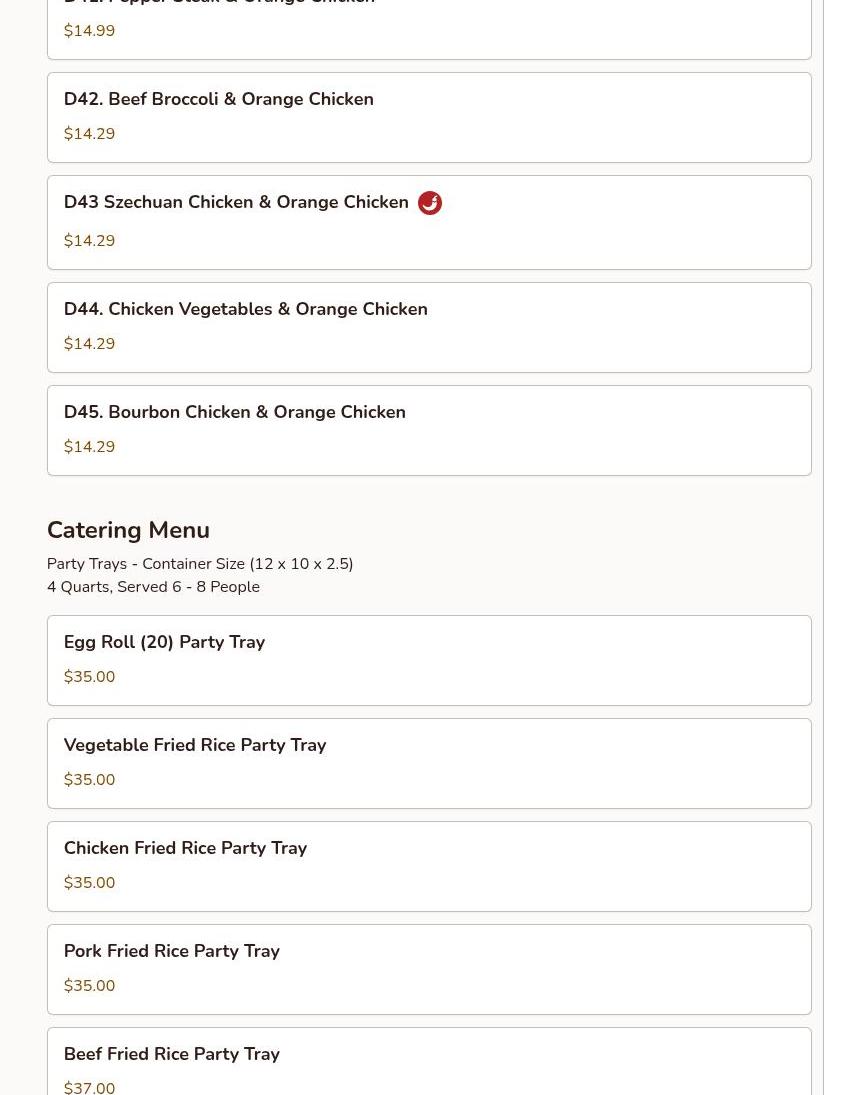The height and width of the screenshot is (1095, 844).
Task: Select Pork Fried Rice Party Tray
Action: click(x=429, y=969)
